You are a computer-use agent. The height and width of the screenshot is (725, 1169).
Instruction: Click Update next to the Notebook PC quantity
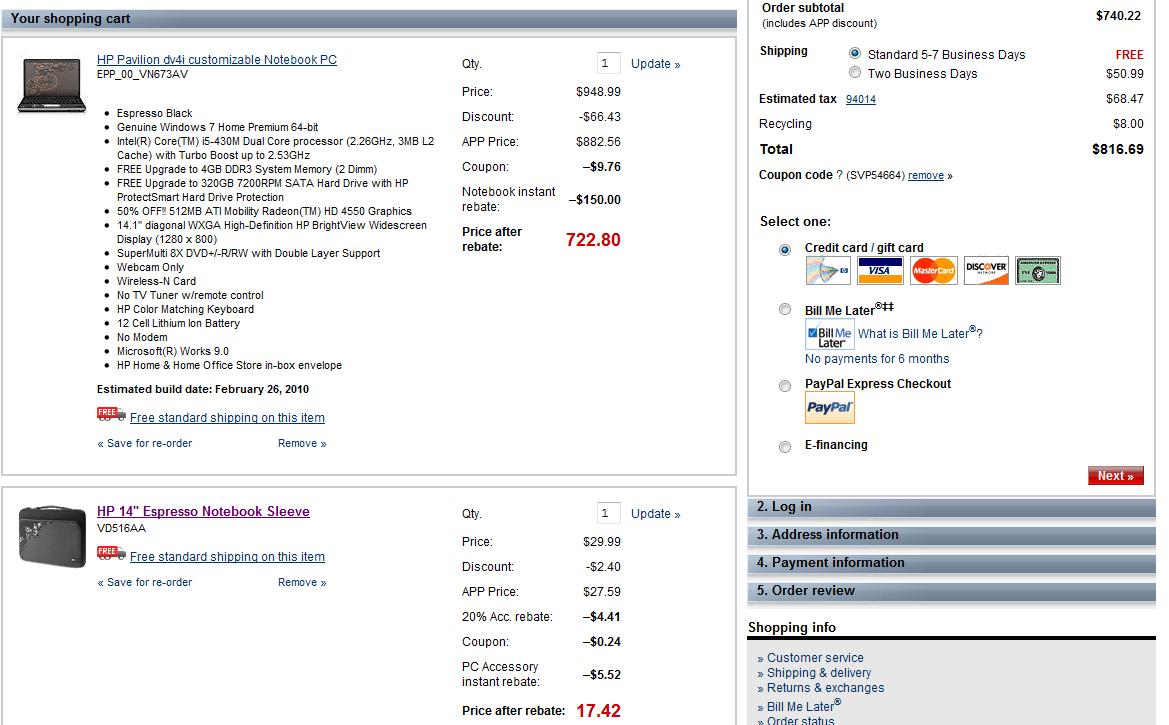click(x=655, y=64)
